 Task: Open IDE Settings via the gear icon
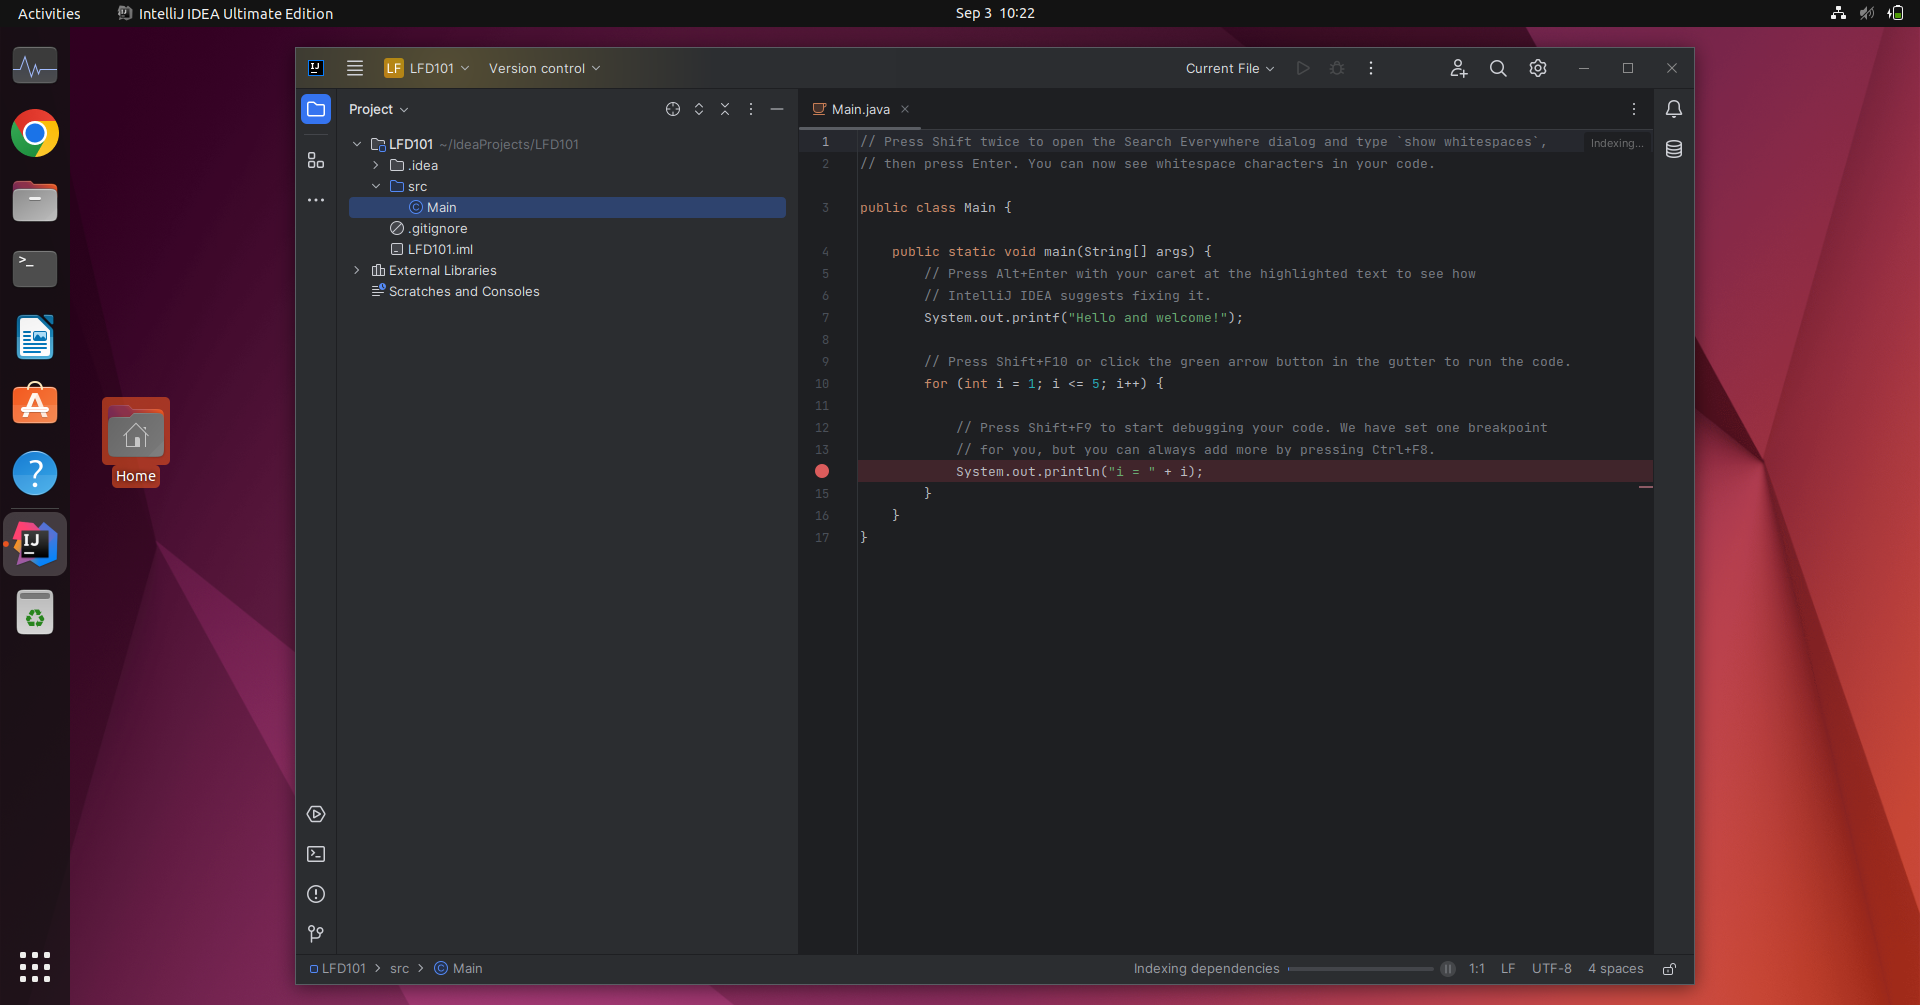pos(1537,68)
